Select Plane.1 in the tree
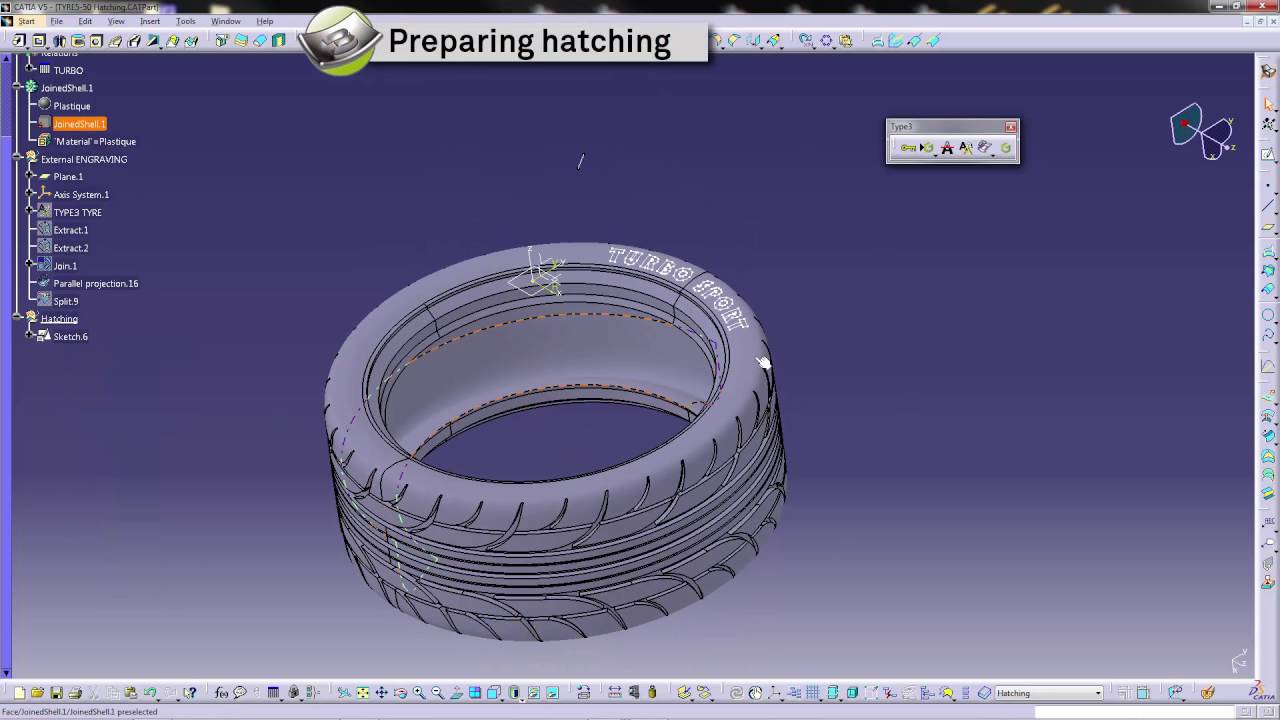 (68, 177)
